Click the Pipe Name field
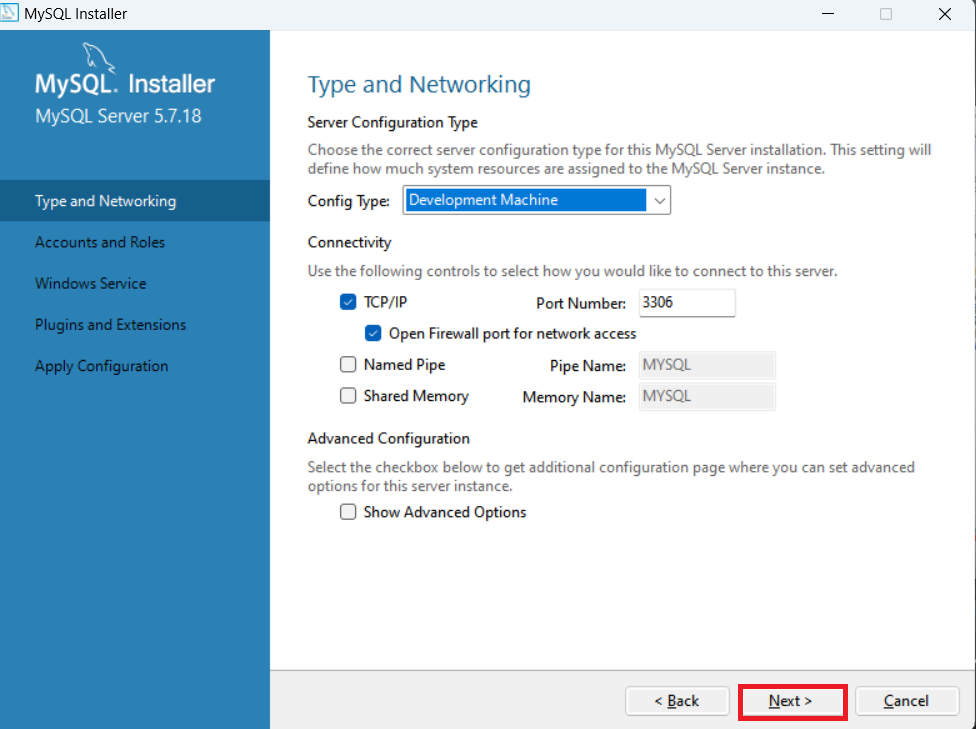 (x=707, y=365)
